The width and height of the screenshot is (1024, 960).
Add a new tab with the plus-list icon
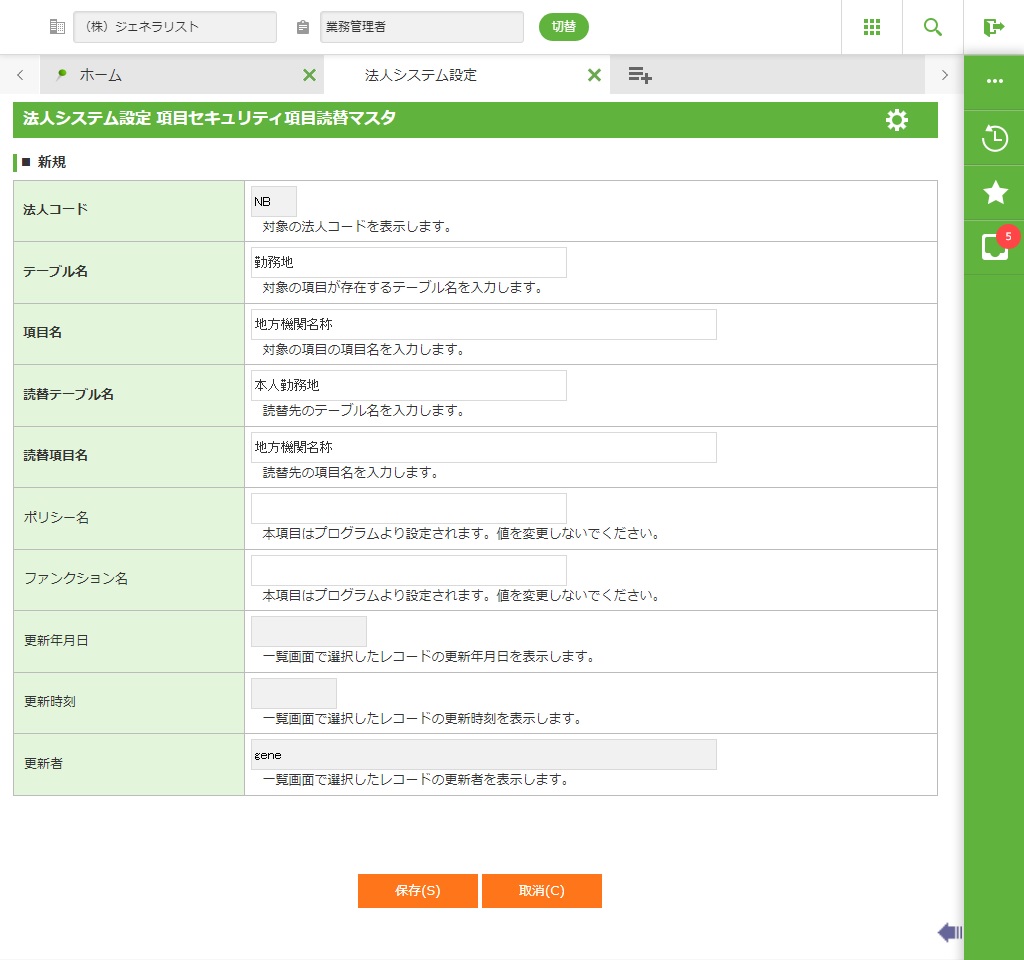(640, 75)
